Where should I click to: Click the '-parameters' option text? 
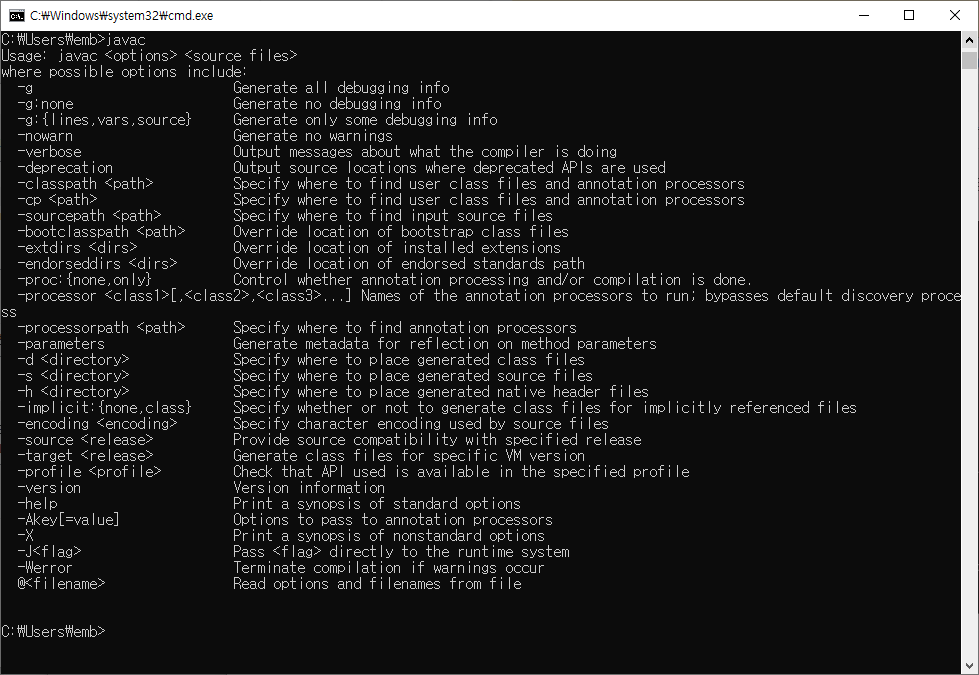(x=61, y=344)
